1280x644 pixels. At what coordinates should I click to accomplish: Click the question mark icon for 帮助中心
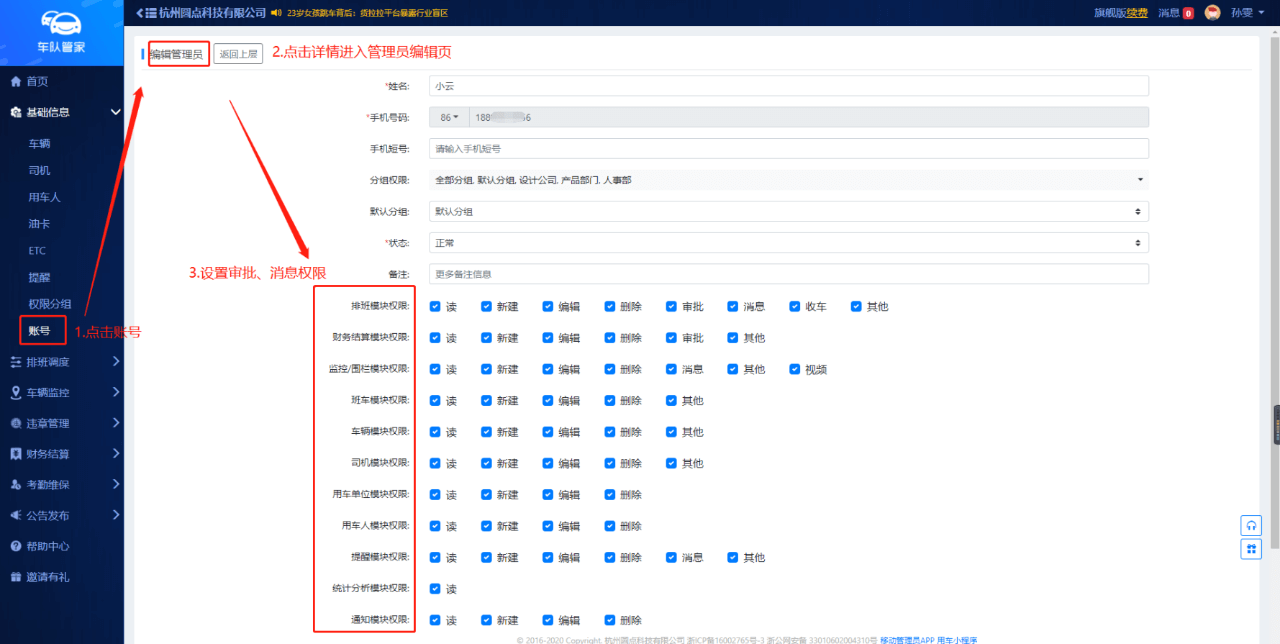[x=16, y=546]
